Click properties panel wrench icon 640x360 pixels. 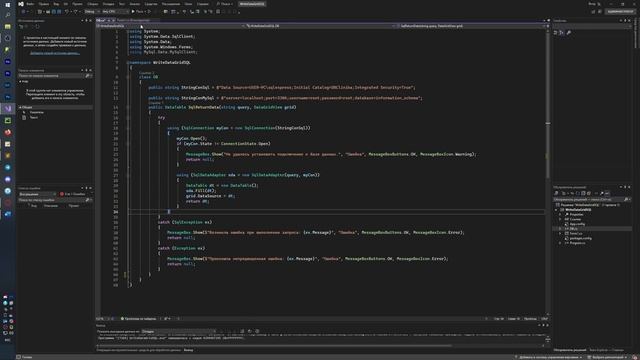(x=569, y=33)
